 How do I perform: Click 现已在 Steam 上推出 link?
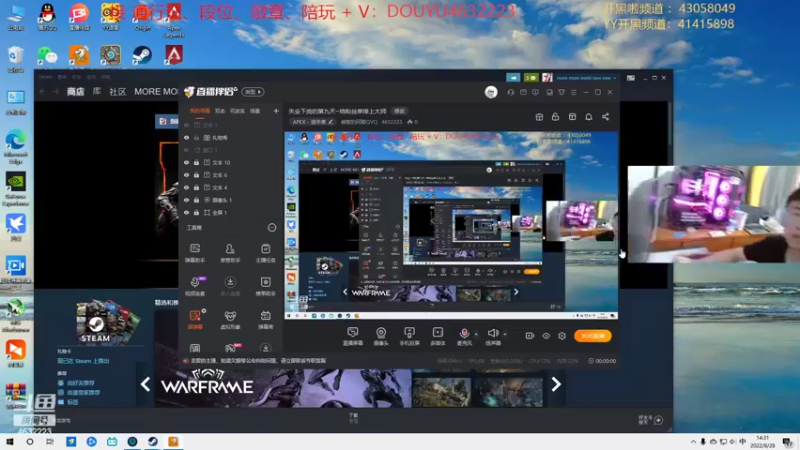[x=83, y=361]
